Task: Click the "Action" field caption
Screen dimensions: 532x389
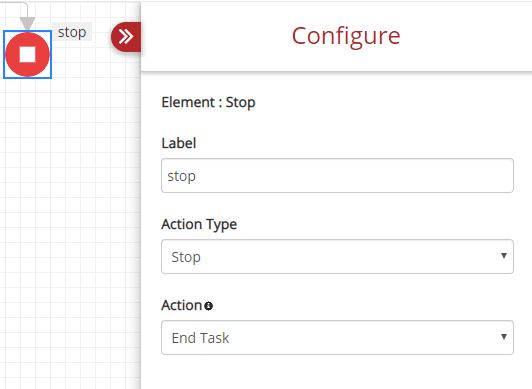Action: 182,305
